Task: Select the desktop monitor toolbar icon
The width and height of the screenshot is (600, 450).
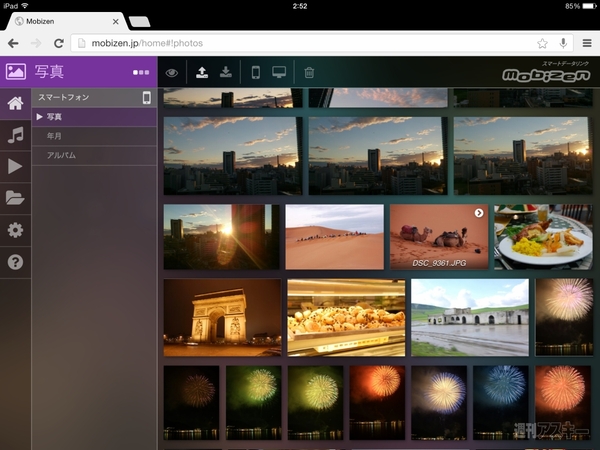Action: [279, 72]
